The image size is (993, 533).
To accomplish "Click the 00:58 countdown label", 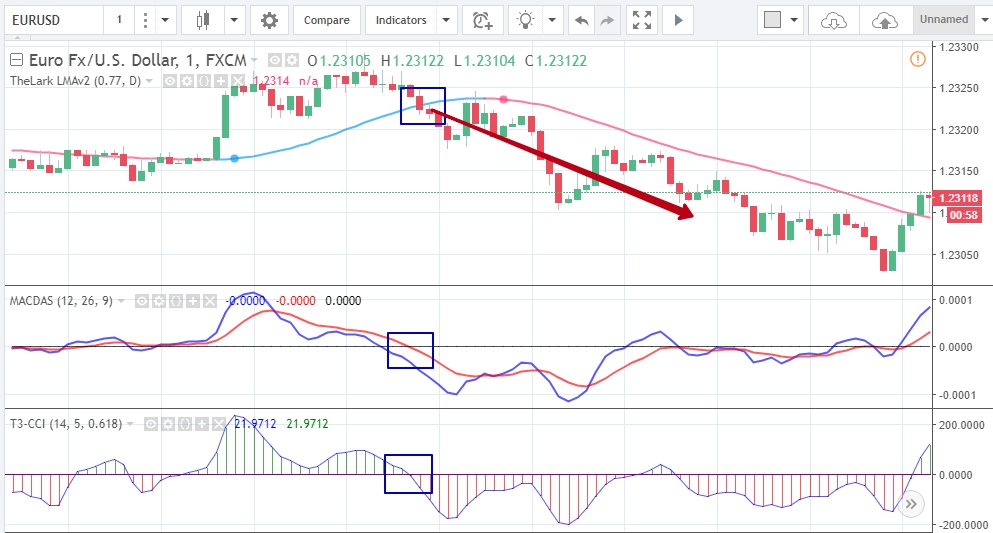I will [963, 215].
